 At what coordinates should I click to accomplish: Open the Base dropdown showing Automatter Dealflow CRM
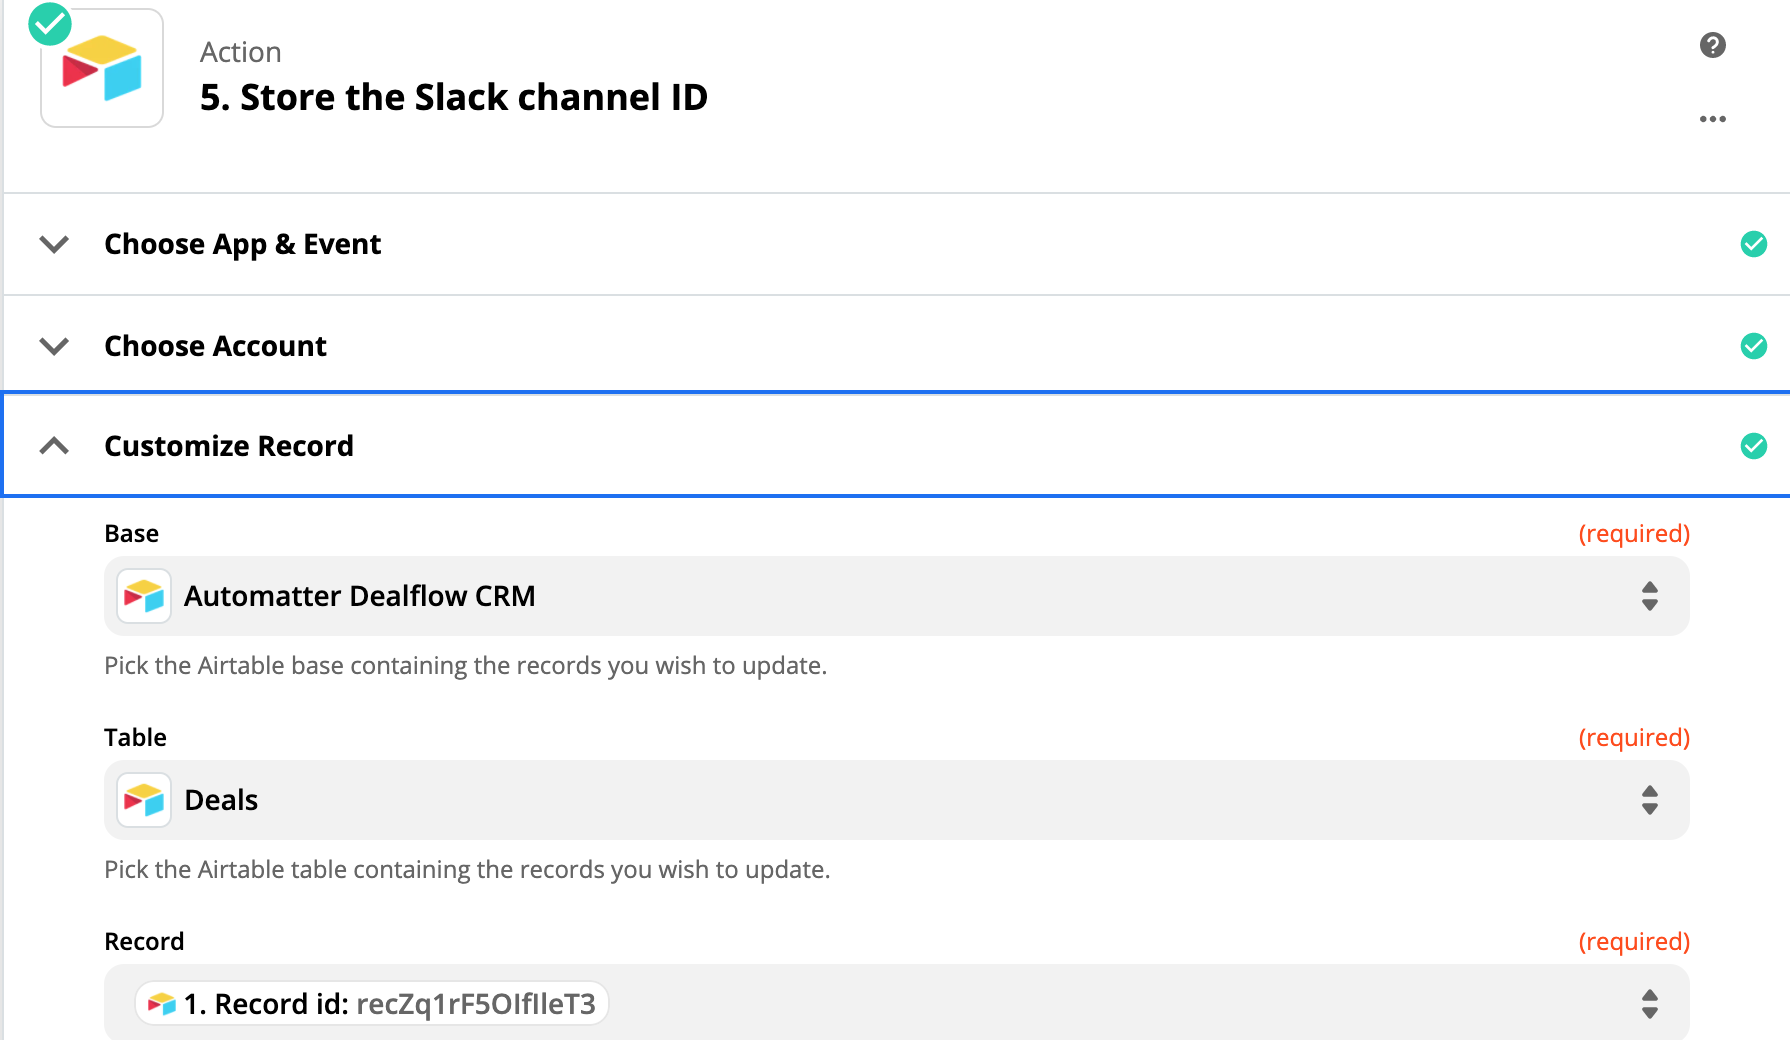[897, 596]
